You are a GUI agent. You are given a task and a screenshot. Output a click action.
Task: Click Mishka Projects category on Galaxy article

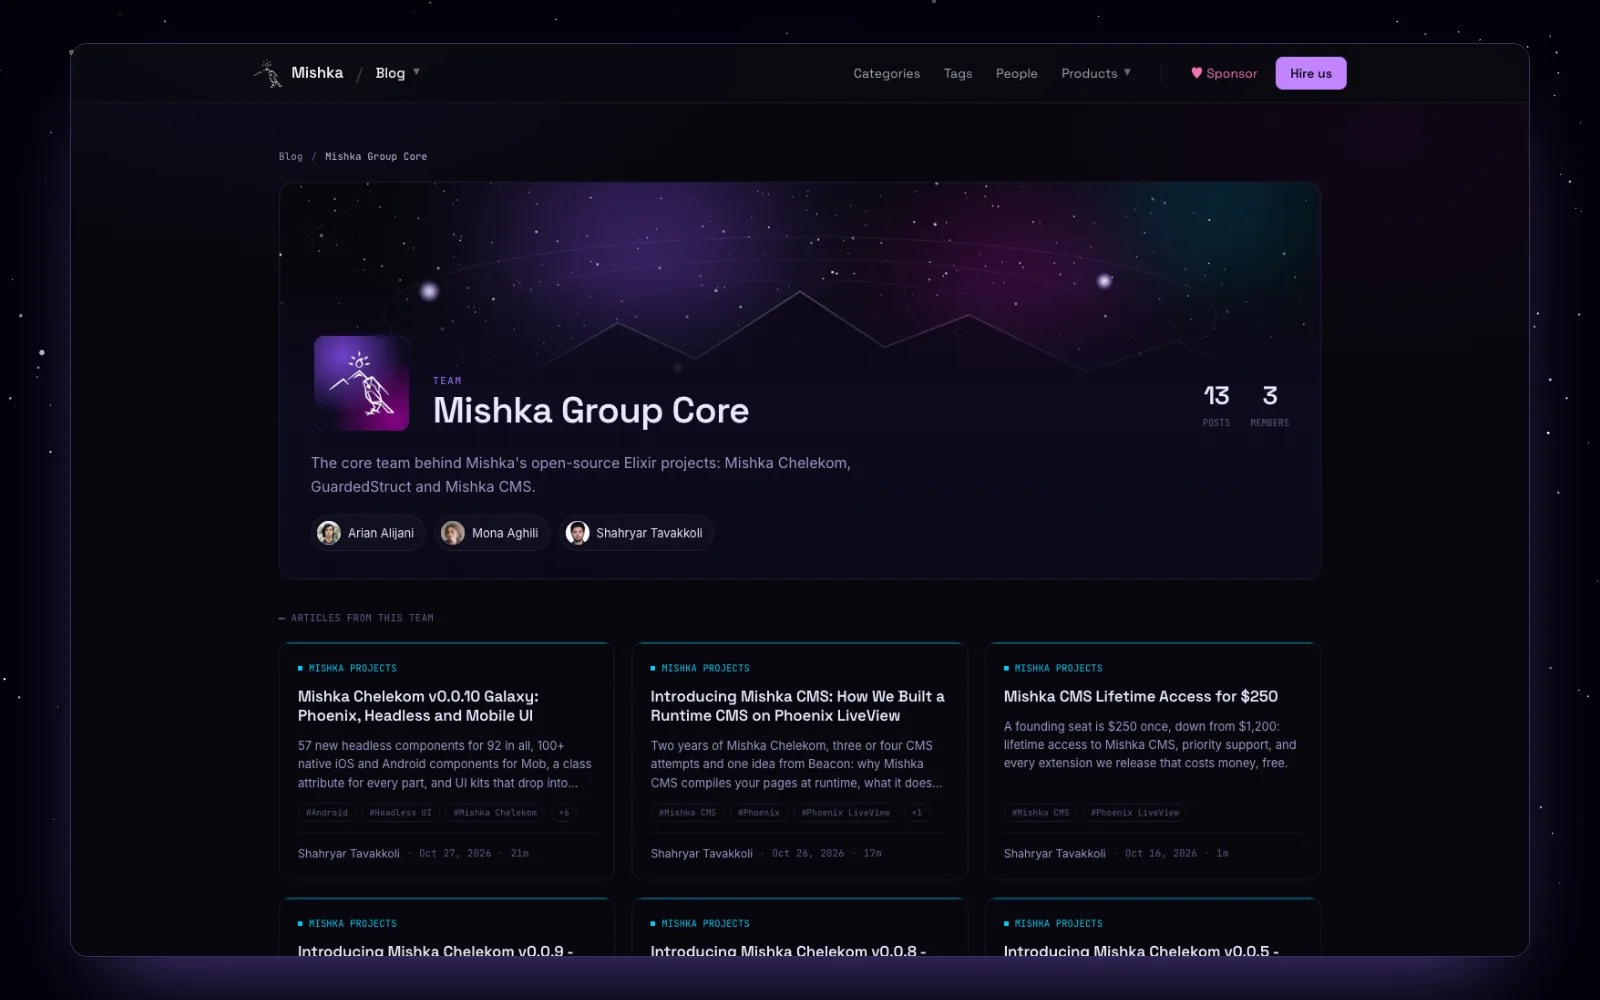click(347, 668)
